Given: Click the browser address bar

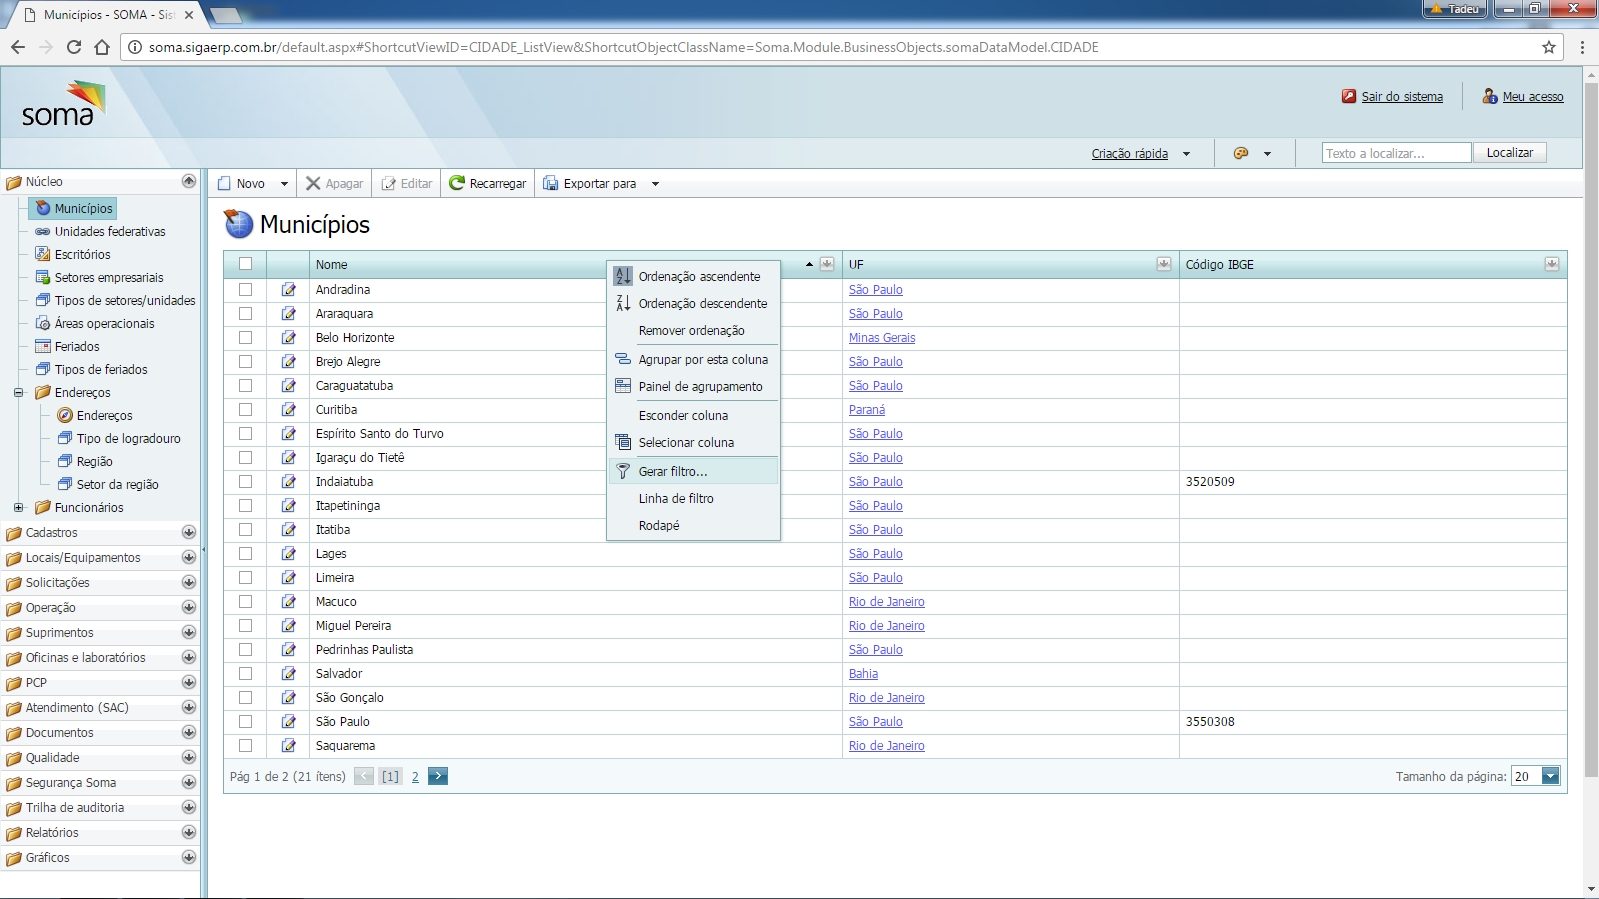Looking at the screenshot, I should pyautogui.click(x=840, y=47).
